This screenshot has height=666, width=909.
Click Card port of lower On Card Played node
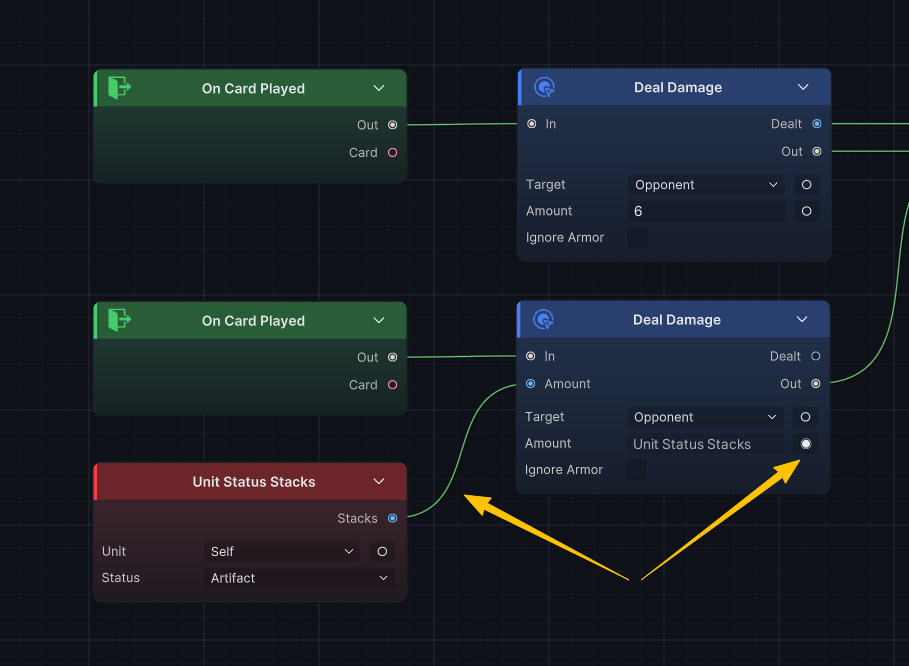point(392,385)
